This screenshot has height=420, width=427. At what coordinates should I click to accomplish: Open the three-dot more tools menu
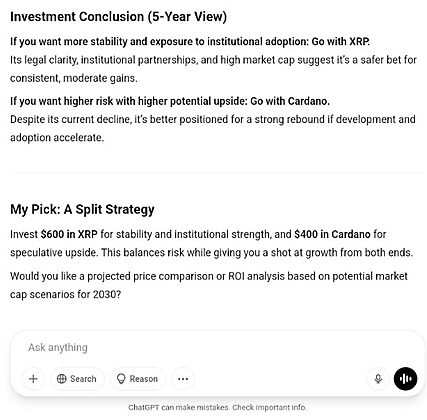tap(183, 379)
